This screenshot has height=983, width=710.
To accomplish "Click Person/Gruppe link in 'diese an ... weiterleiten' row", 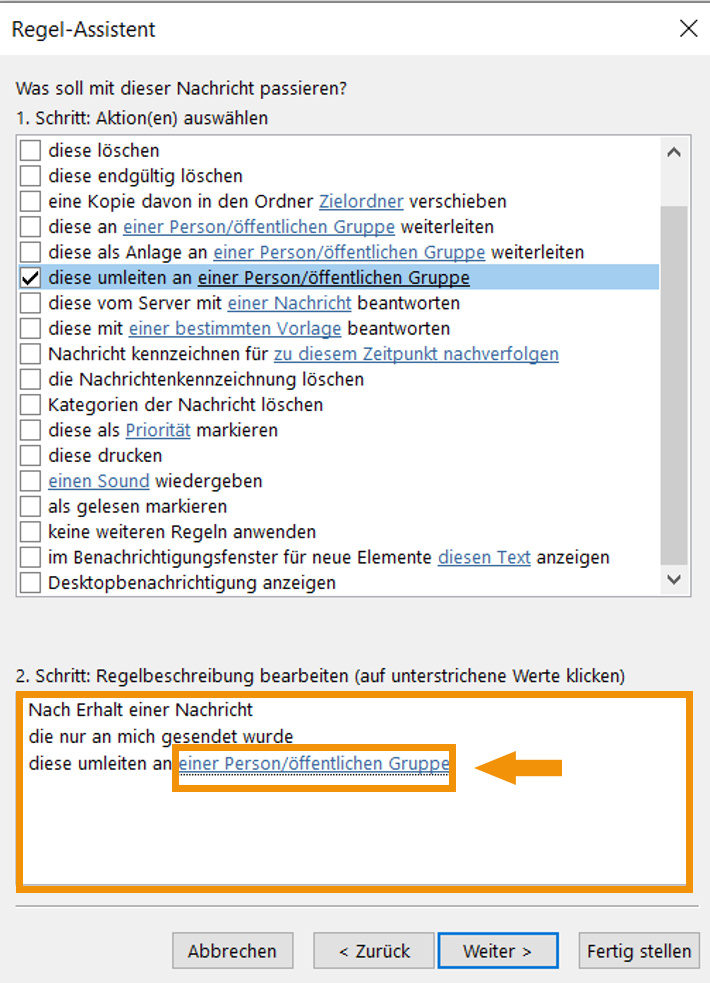I will click(x=259, y=227).
